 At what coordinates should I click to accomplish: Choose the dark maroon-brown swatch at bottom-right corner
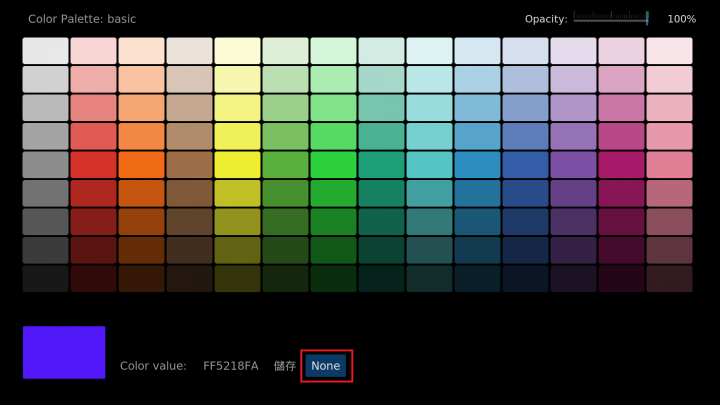pyautogui.click(x=669, y=278)
